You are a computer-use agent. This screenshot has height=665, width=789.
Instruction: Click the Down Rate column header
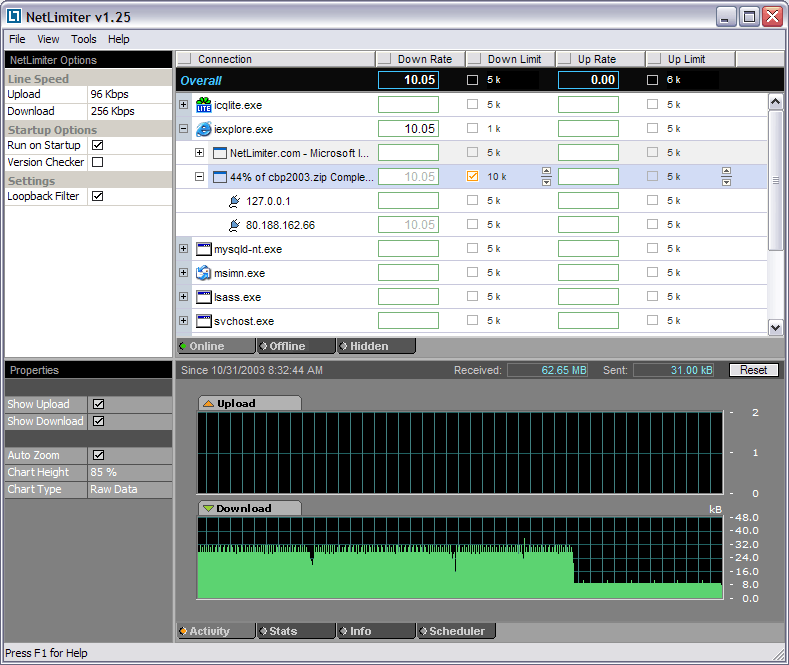(420, 59)
